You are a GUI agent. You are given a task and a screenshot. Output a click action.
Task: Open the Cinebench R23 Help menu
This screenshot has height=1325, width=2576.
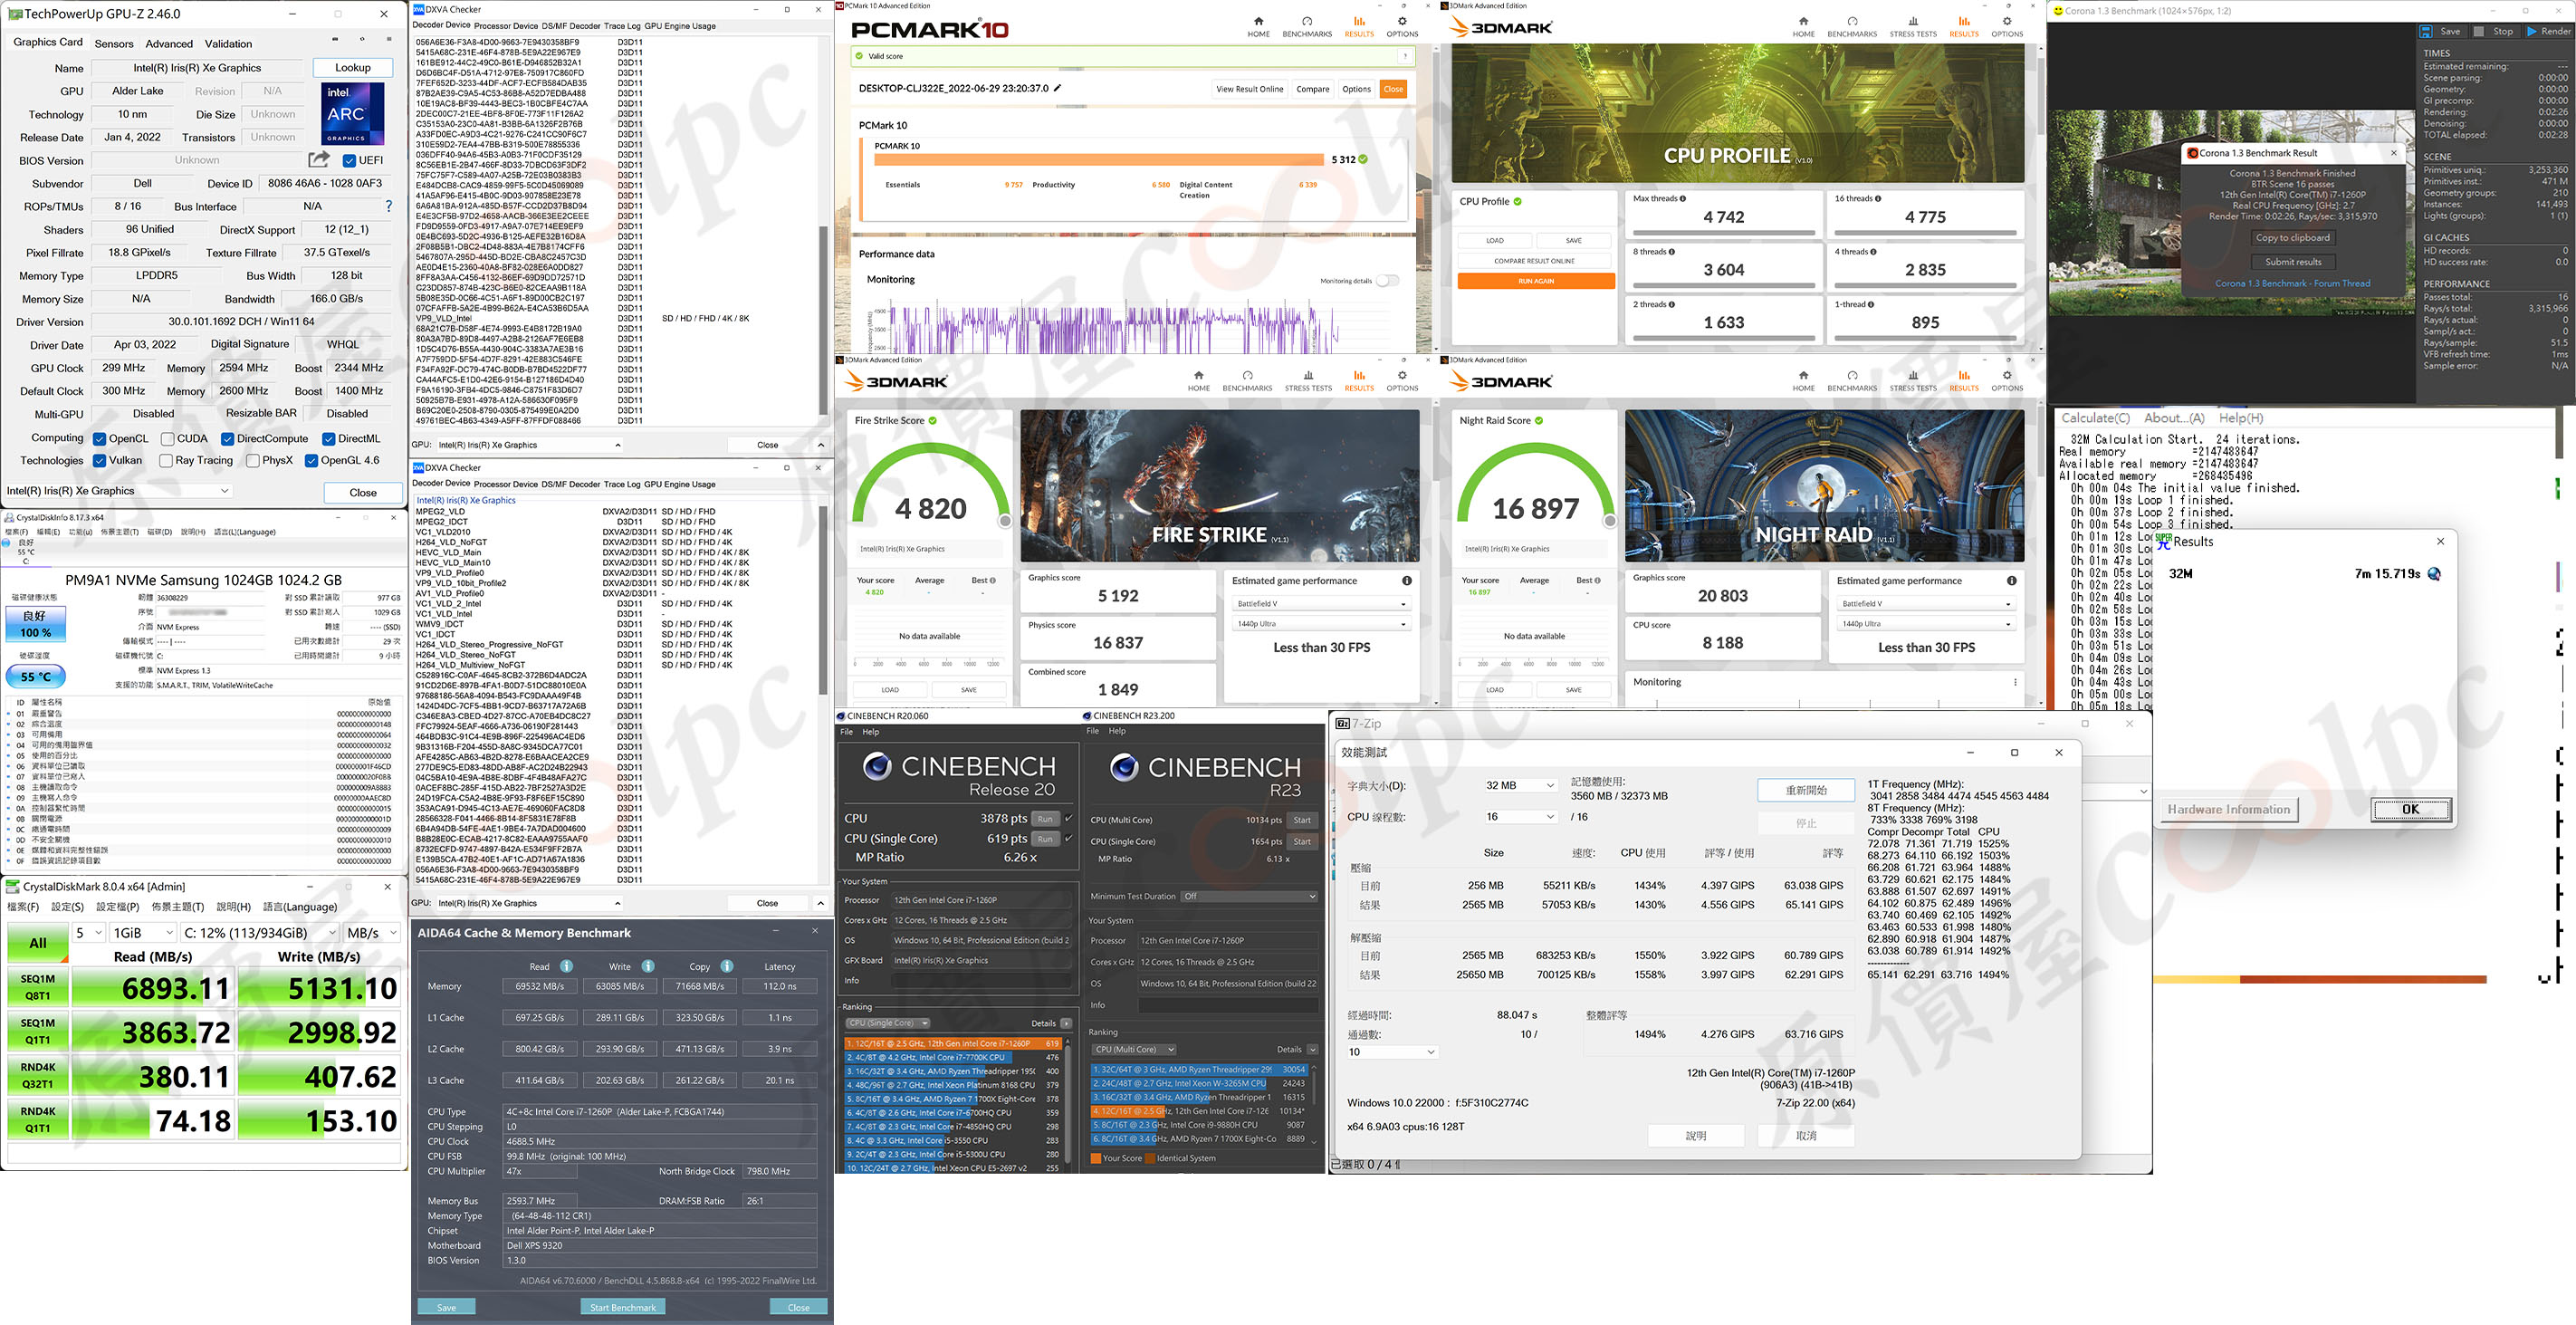tap(1117, 731)
